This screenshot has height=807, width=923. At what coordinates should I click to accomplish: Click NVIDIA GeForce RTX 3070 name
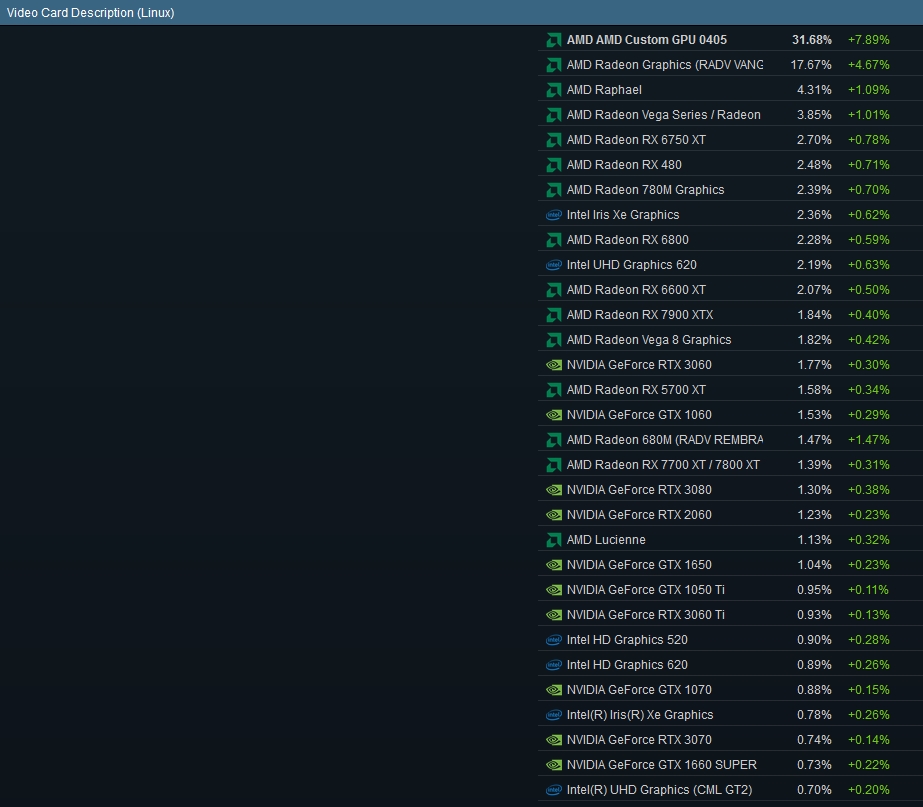point(639,740)
